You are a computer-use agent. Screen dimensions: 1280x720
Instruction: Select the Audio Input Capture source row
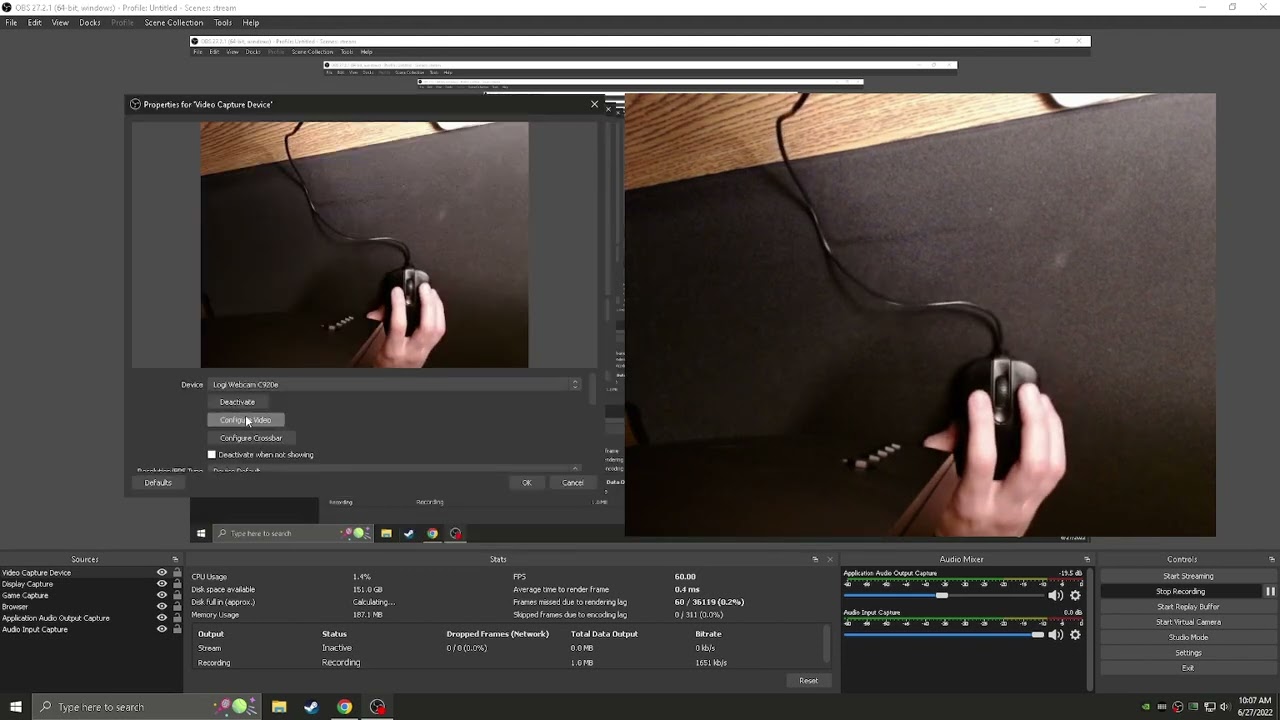(x=92, y=629)
